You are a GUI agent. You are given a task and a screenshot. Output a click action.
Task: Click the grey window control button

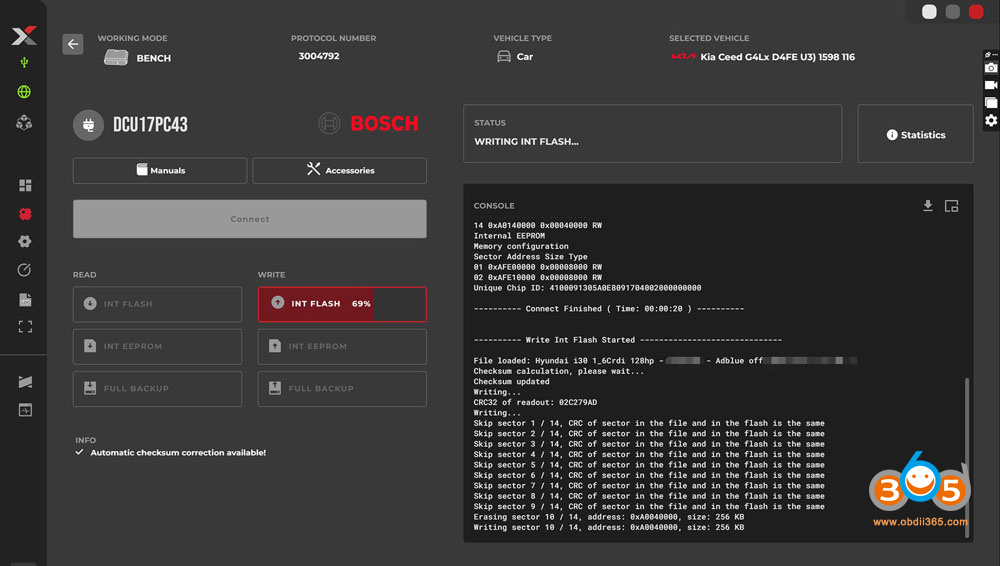(953, 11)
